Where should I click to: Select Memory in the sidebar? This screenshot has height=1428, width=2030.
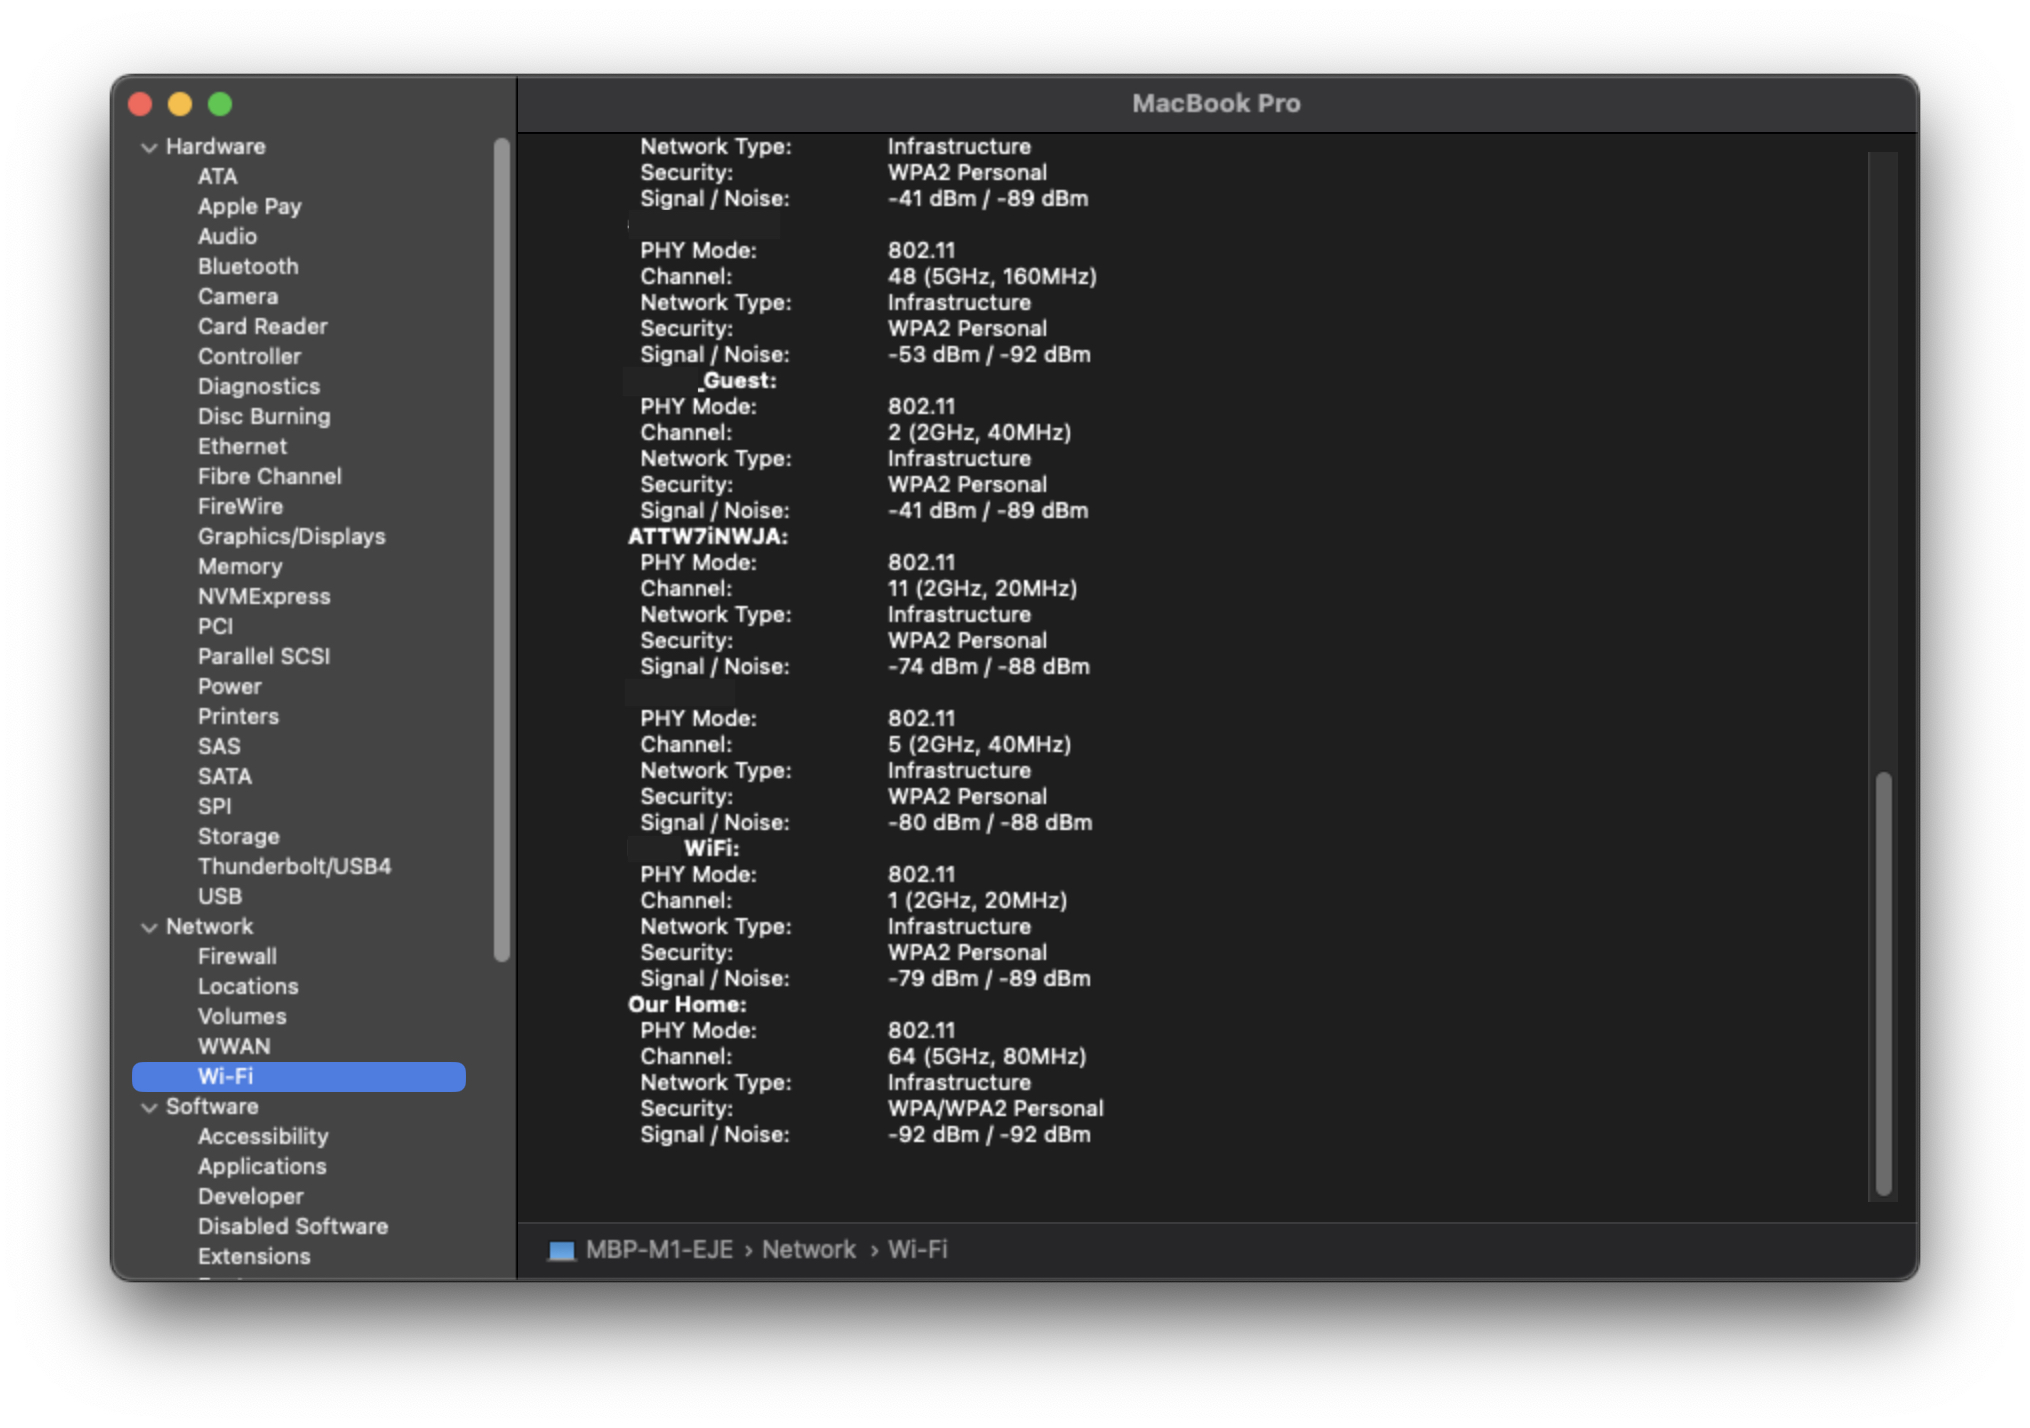click(x=241, y=566)
